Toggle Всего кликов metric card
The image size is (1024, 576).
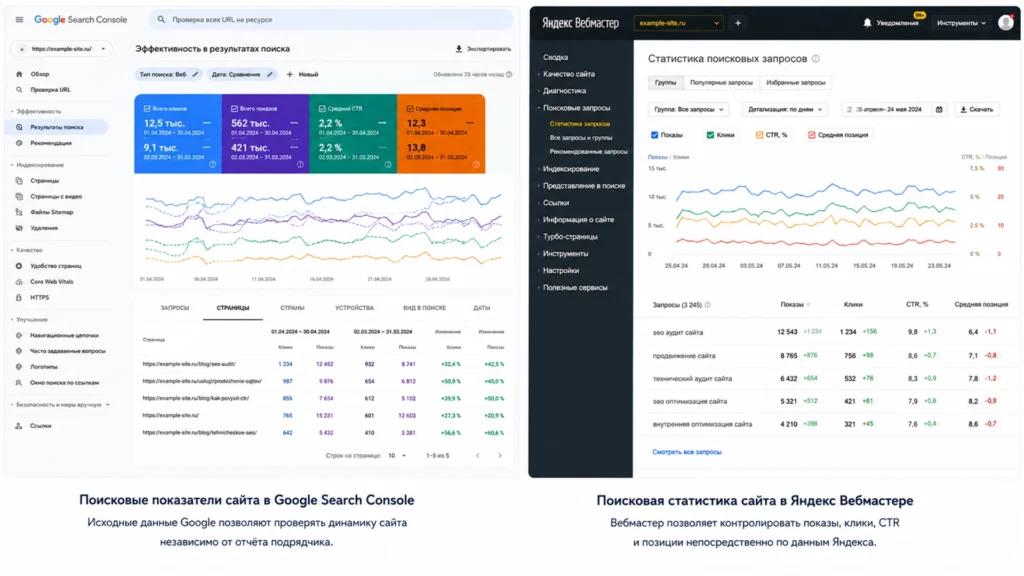pos(178,134)
